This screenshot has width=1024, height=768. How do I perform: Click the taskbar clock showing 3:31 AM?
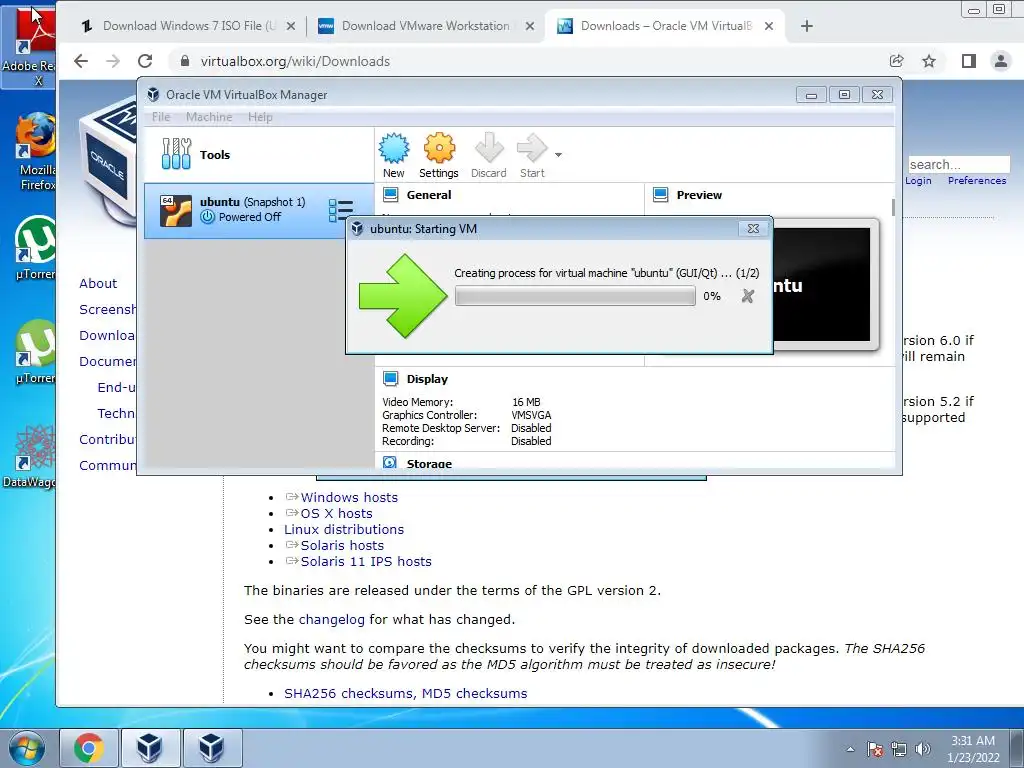coord(973,749)
